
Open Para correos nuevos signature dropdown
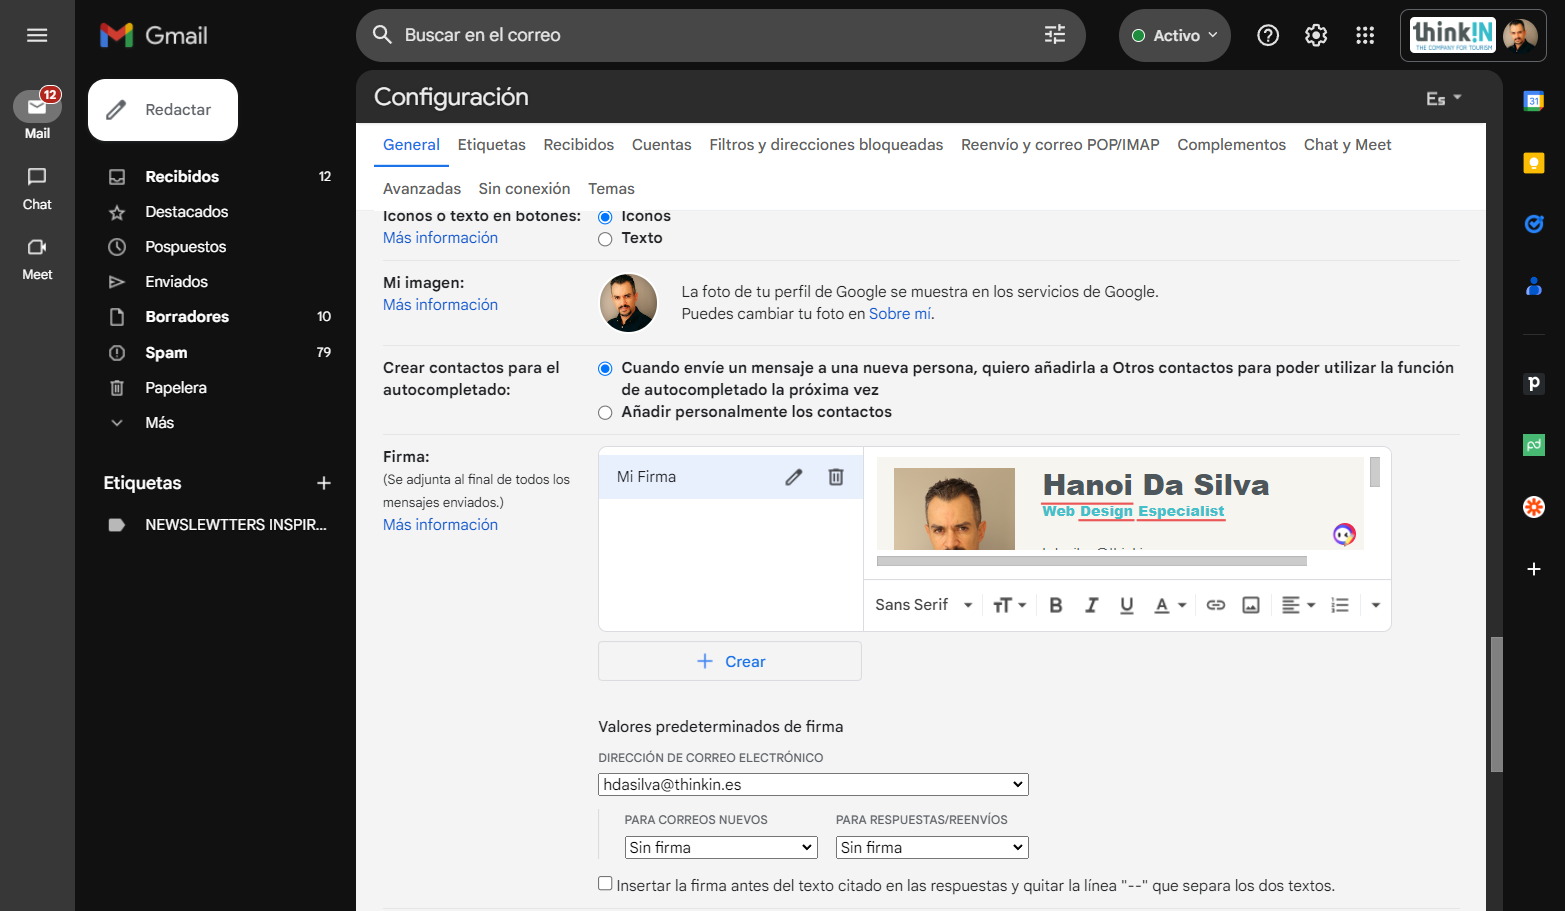[721, 848]
